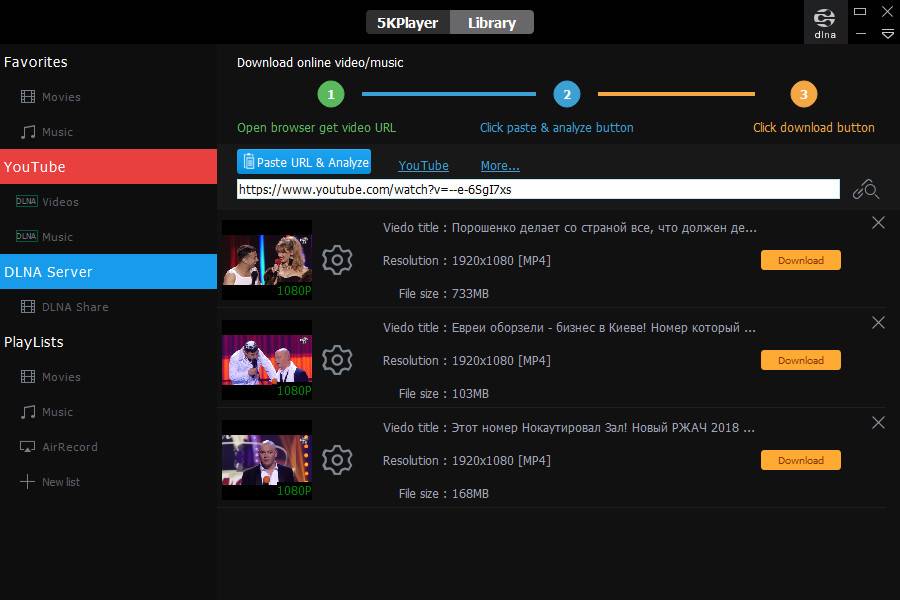
Task: Select the DLNA Server section
Action: (x=108, y=272)
